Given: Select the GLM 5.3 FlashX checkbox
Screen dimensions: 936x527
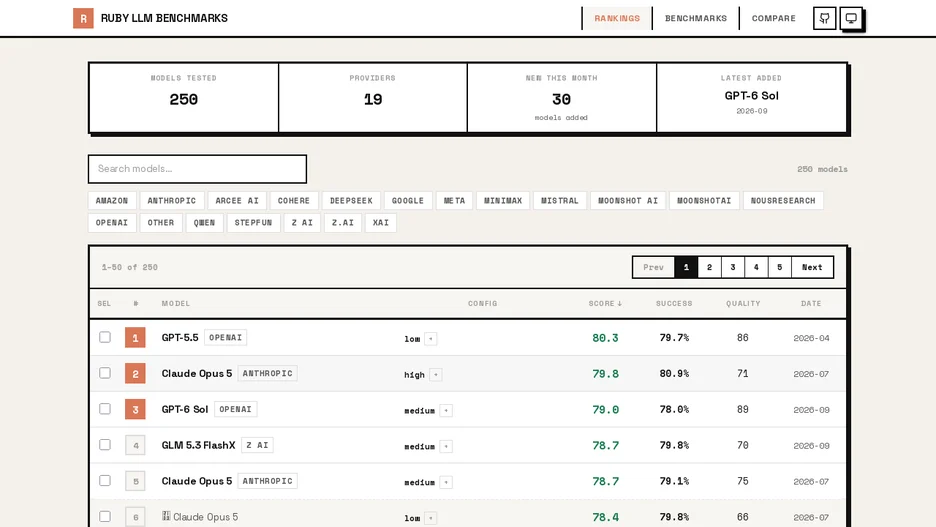Looking at the screenshot, I should 105,445.
